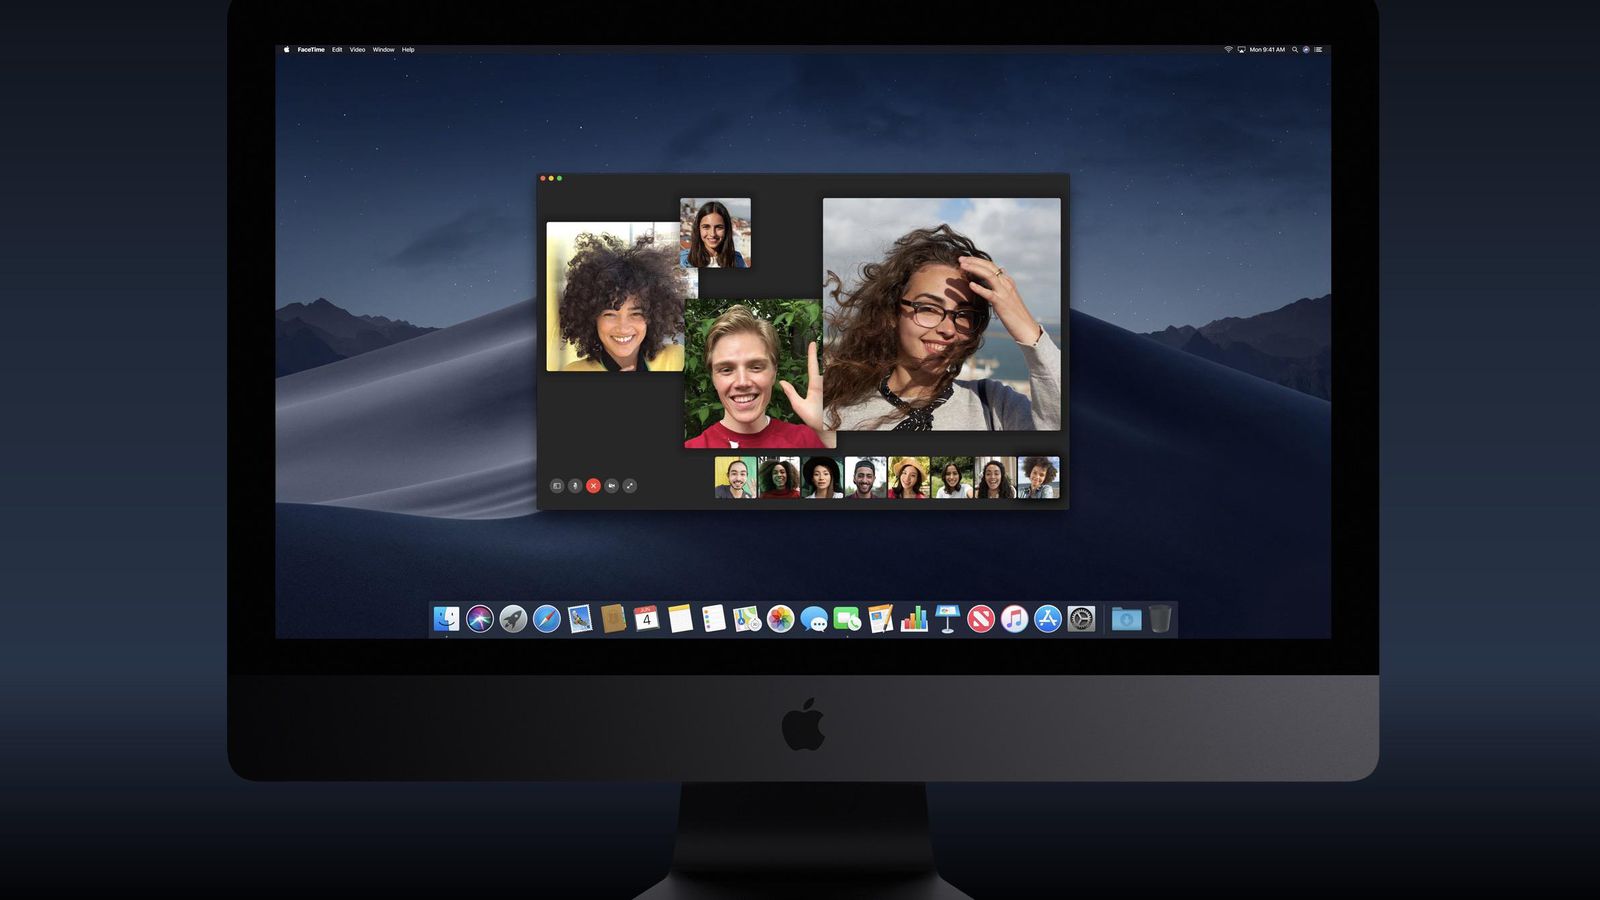End the FaceTime call with red button
This screenshot has height=900, width=1600.
tap(593, 486)
